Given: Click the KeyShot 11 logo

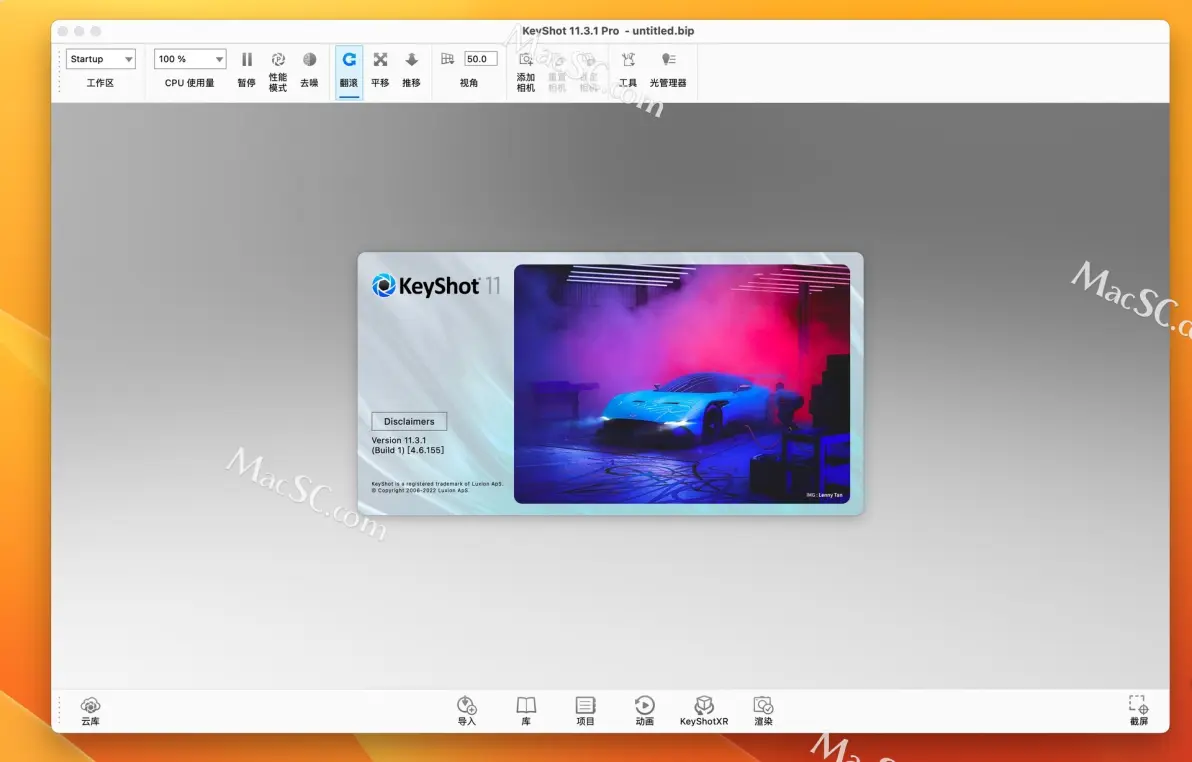Looking at the screenshot, I should click(436, 286).
